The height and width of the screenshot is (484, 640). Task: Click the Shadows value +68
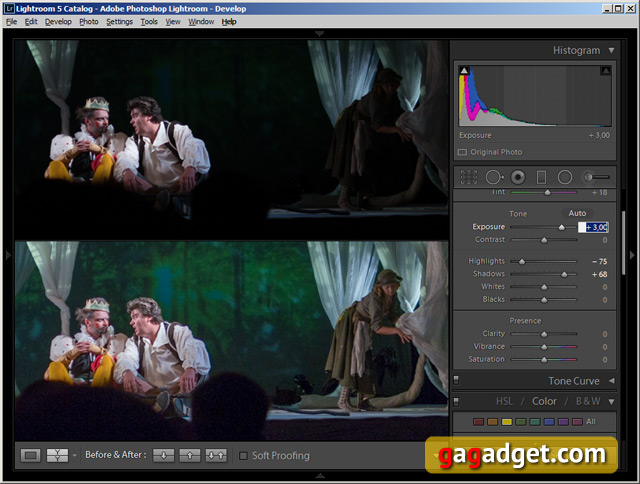[x=600, y=274]
